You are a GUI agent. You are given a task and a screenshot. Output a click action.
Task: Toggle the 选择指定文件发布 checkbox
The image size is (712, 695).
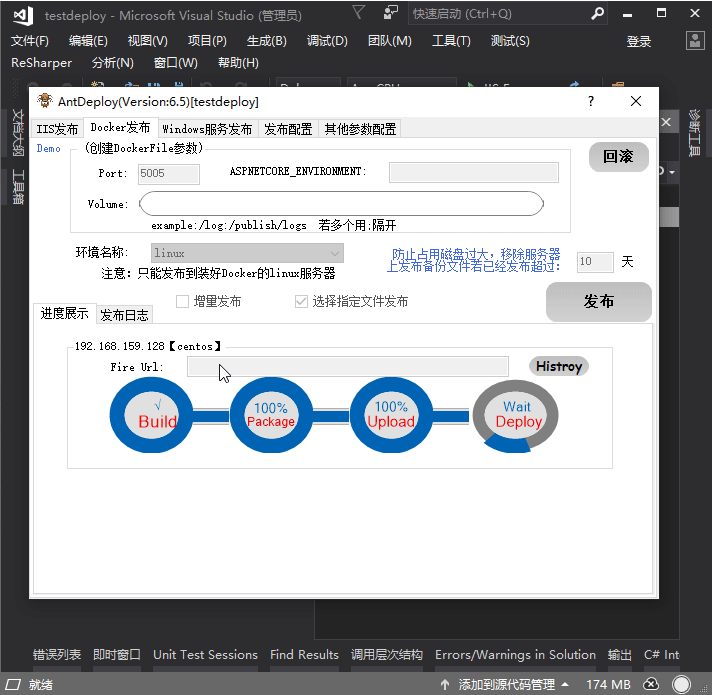pyautogui.click(x=301, y=301)
